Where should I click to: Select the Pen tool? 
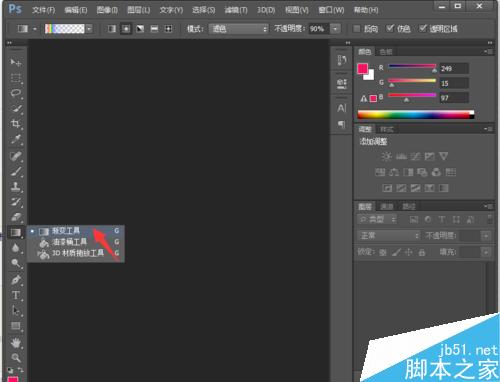pyautogui.click(x=15, y=280)
